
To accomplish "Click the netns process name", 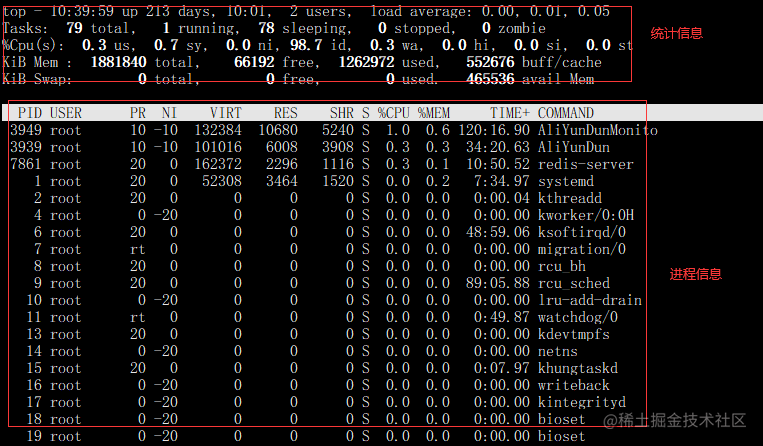I will tap(557, 352).
